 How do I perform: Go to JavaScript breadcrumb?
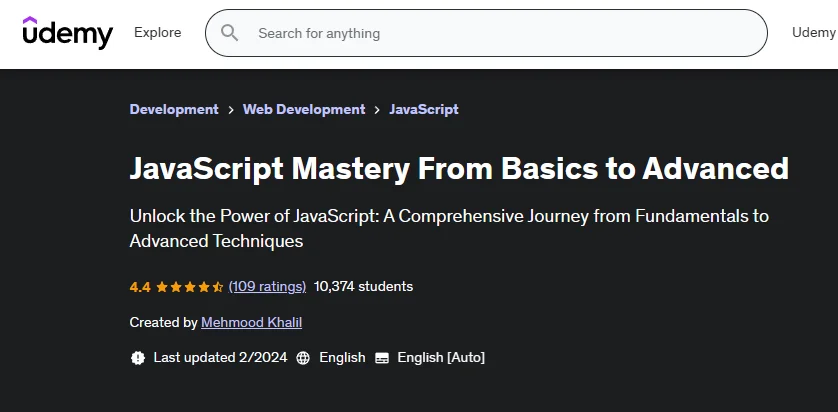(424, 109)
